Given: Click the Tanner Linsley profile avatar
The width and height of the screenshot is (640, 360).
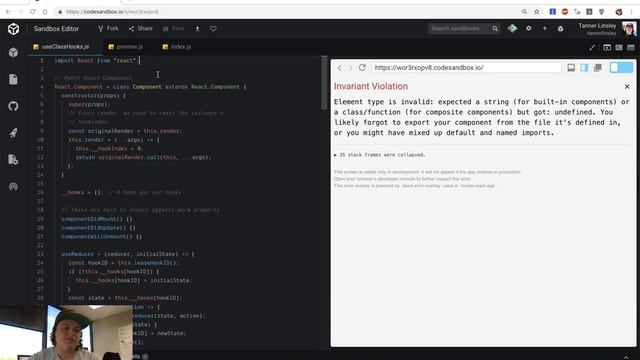Looking at the screenshot, I should [629, 29].
